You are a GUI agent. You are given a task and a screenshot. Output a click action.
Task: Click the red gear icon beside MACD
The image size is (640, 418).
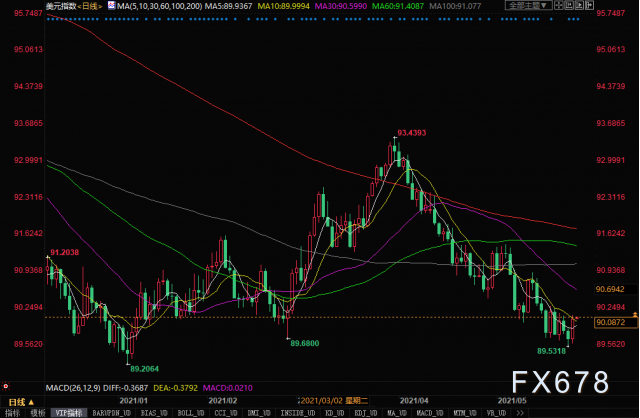pyautogui.click(x=6, y=386)
